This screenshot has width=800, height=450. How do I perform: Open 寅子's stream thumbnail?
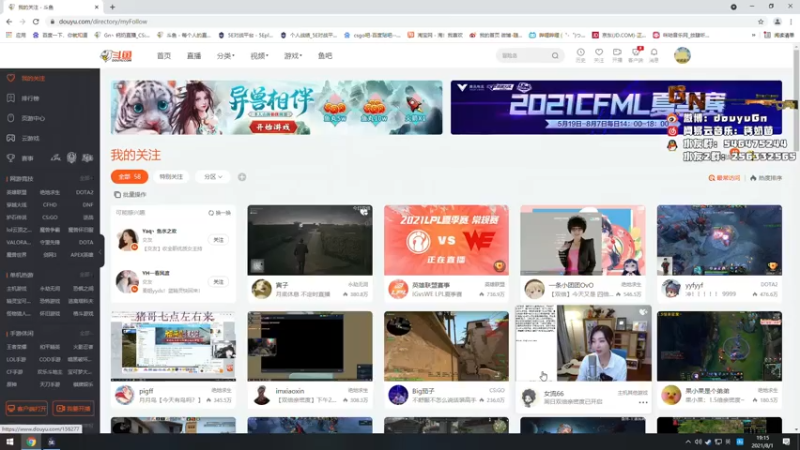(310, 240)
